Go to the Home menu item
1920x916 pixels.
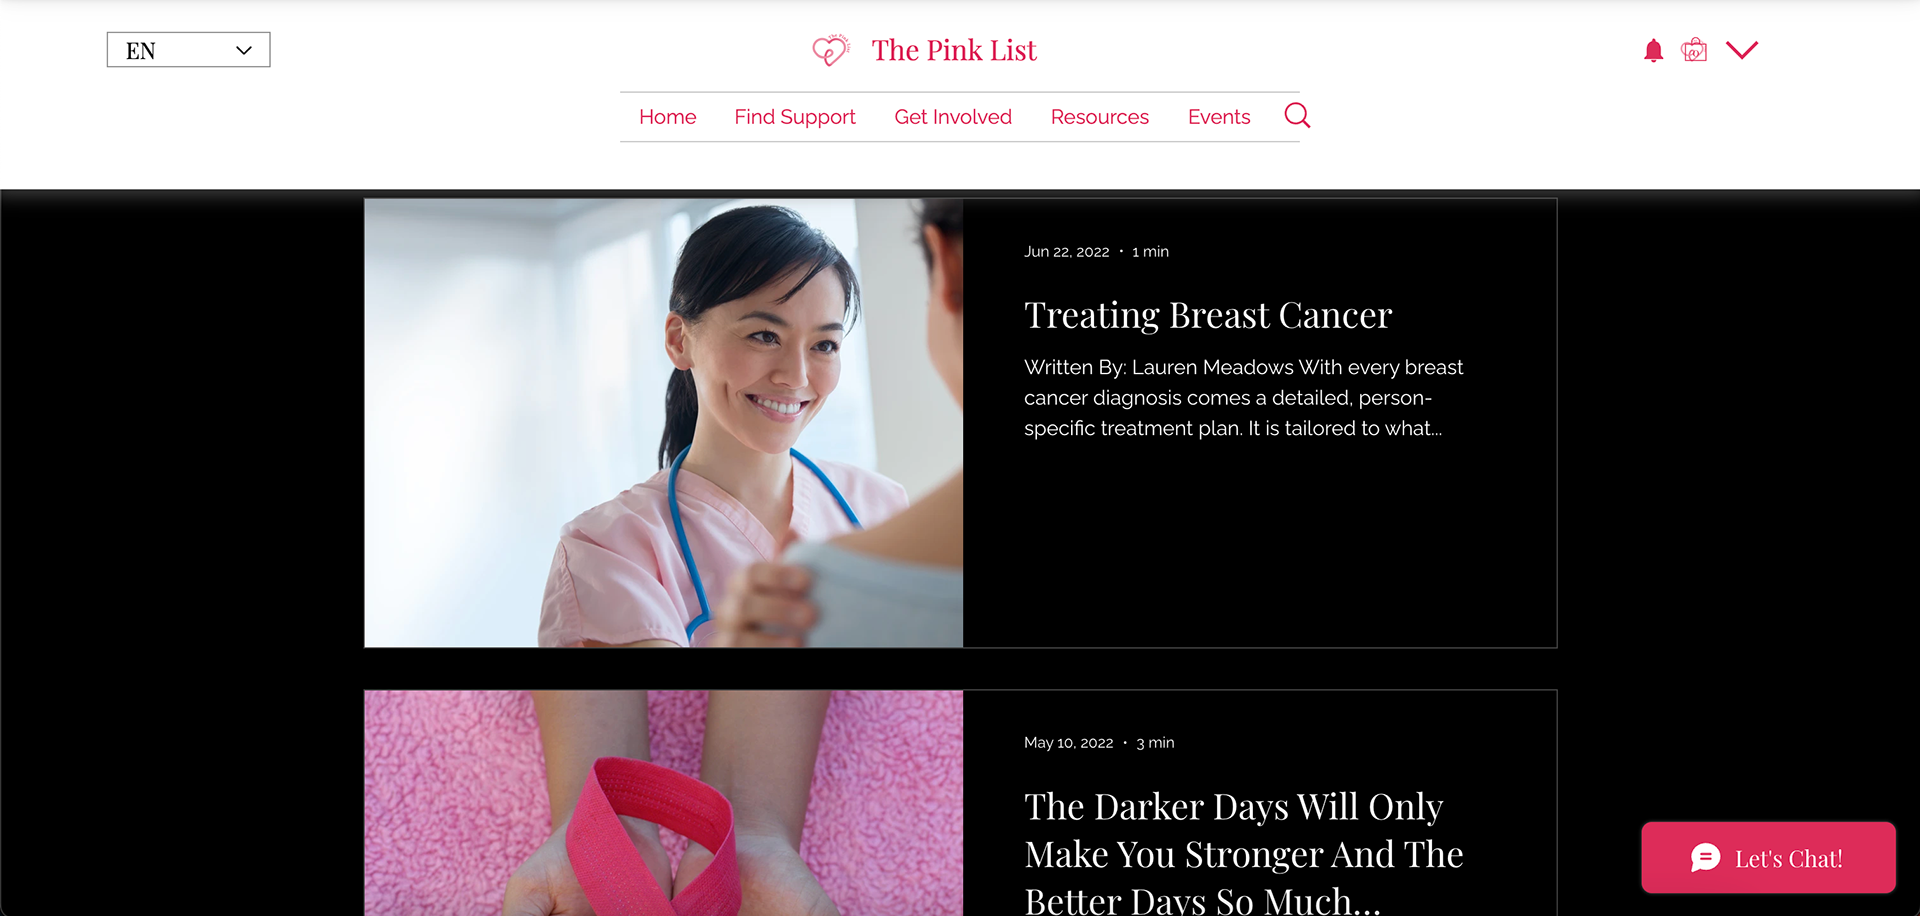668,117
